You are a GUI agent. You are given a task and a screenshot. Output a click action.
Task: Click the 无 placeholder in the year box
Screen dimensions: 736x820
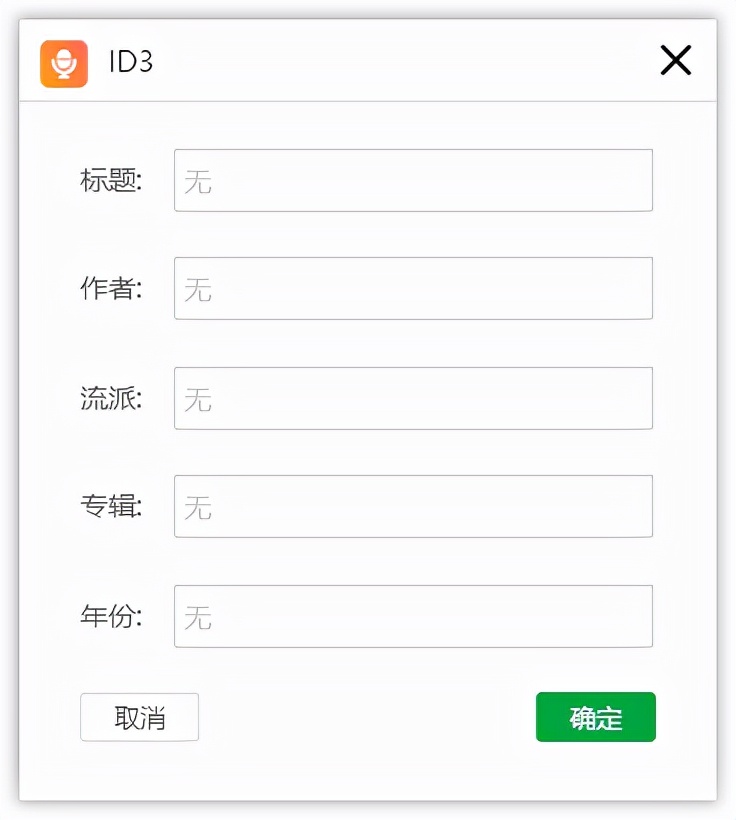[197, 616]
